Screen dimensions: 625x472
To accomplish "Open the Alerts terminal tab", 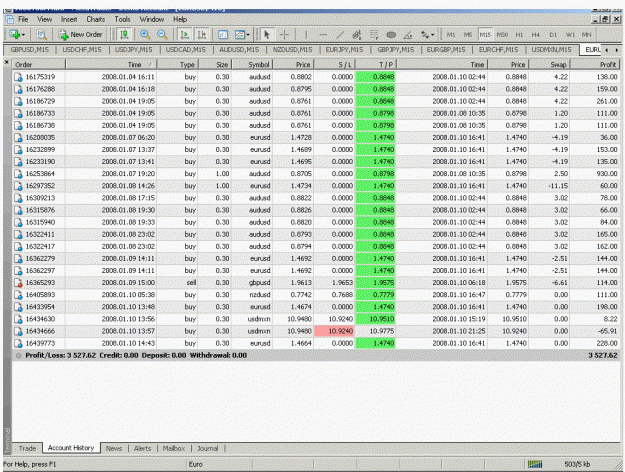I will 142,448.
